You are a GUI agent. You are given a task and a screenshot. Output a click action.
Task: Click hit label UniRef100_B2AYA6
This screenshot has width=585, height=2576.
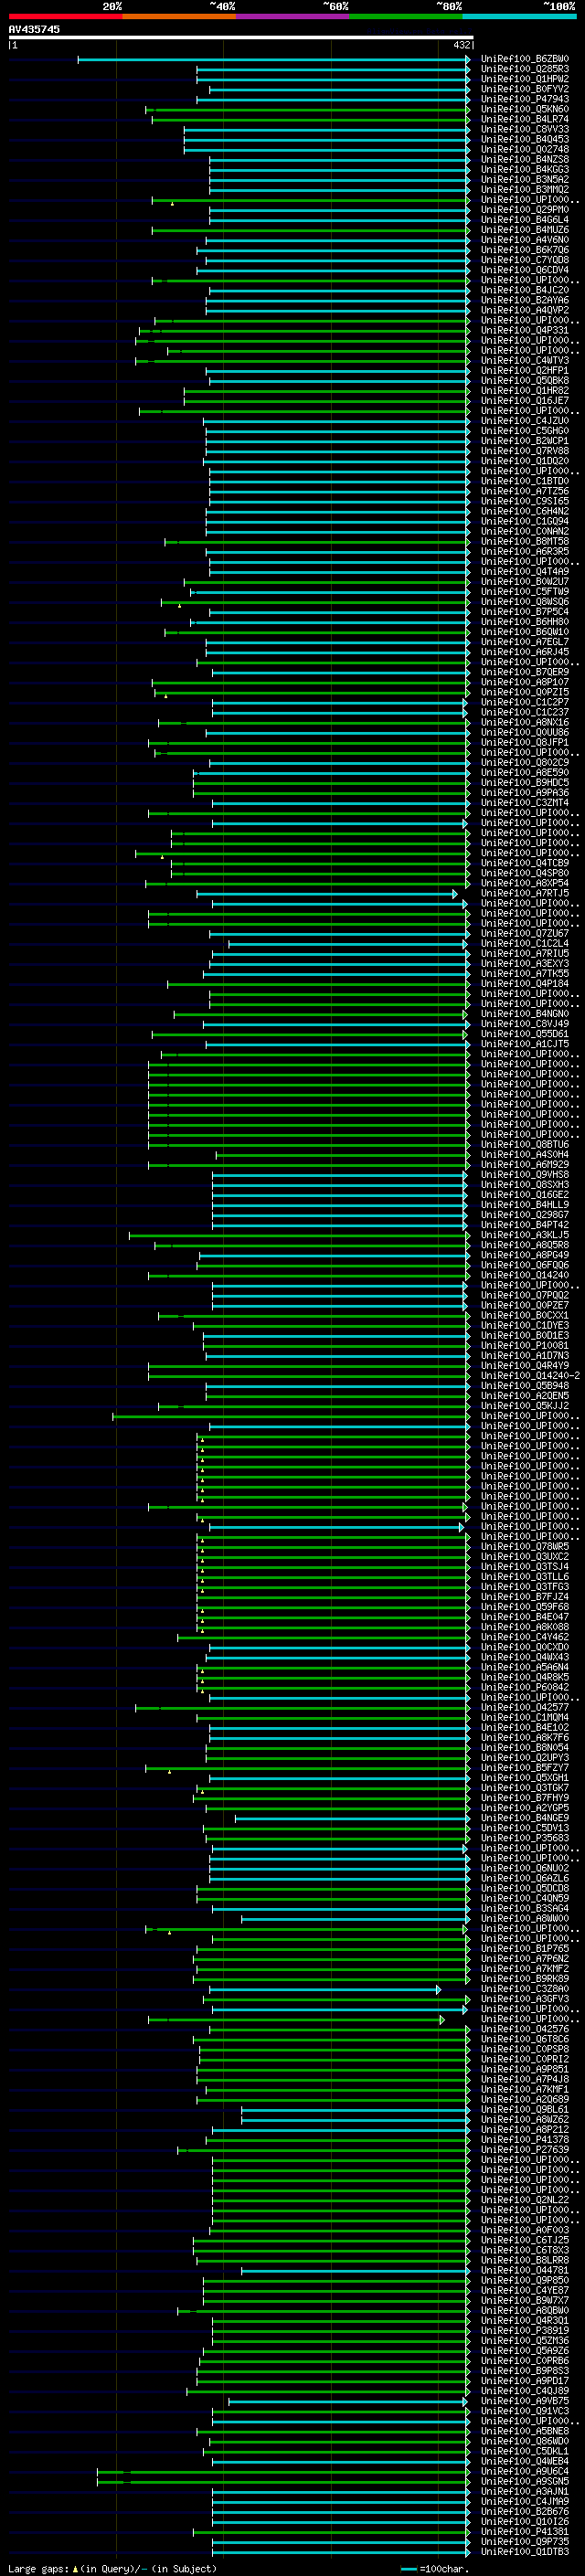point(525,300)
